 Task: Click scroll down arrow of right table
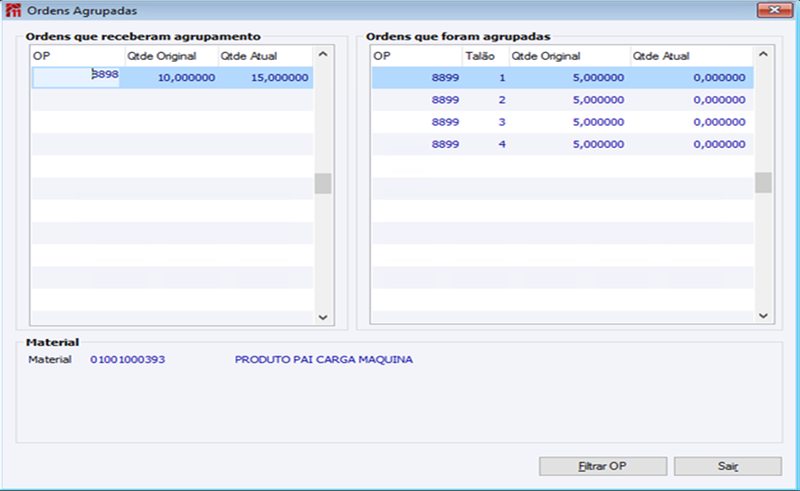(763, 316)
